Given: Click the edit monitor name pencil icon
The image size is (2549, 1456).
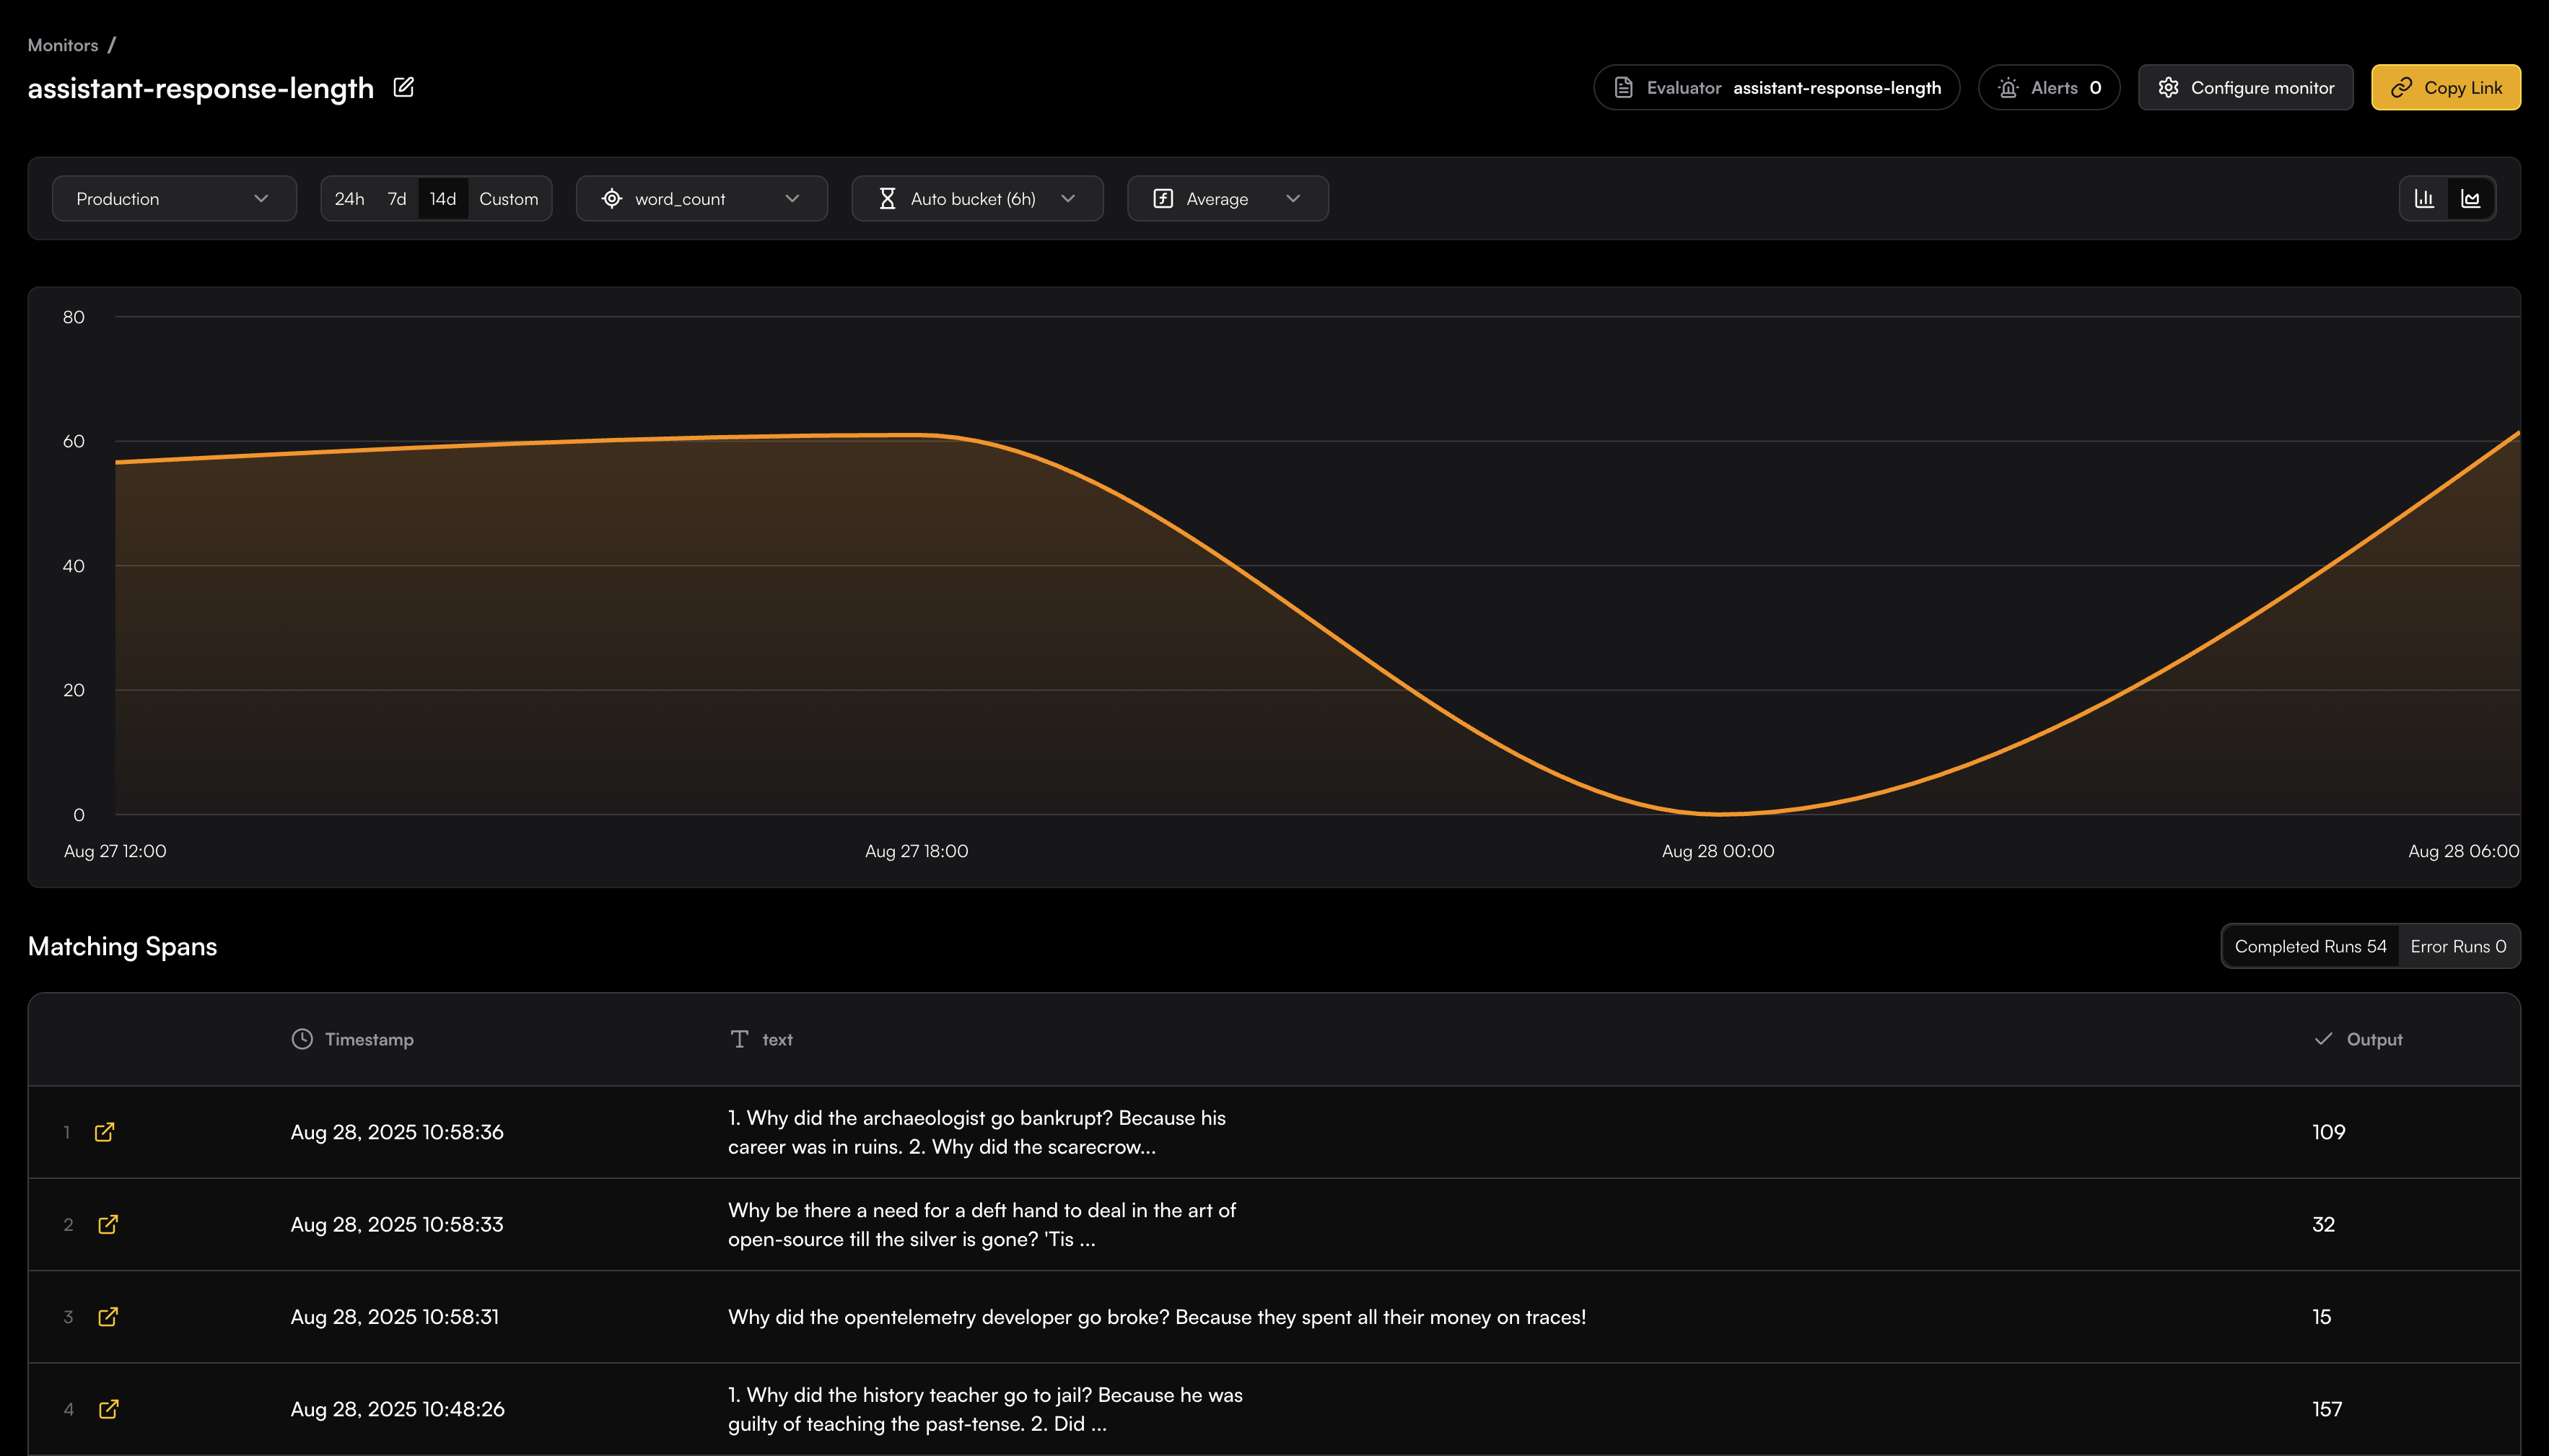Looking at the screenshot, I should click(403, 88).
